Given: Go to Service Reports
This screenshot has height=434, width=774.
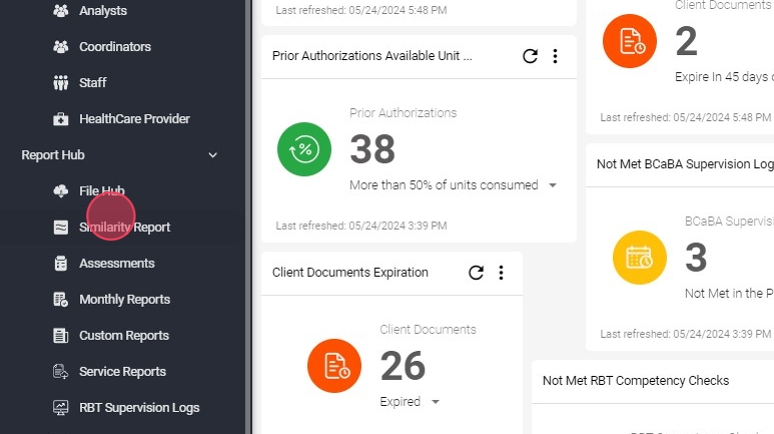Looking at the screenshot, I should tap(122, 371).
